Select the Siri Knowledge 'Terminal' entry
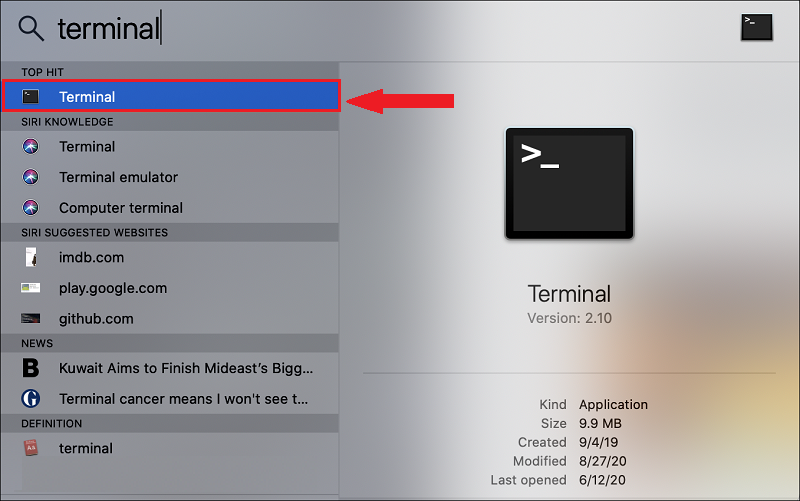 point(87,146)
